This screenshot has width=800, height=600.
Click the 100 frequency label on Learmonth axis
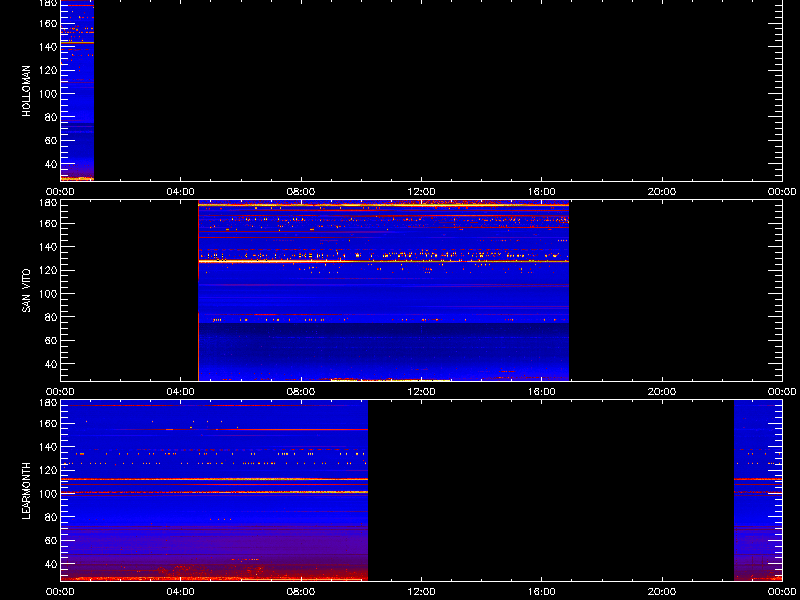coord(48,494)
